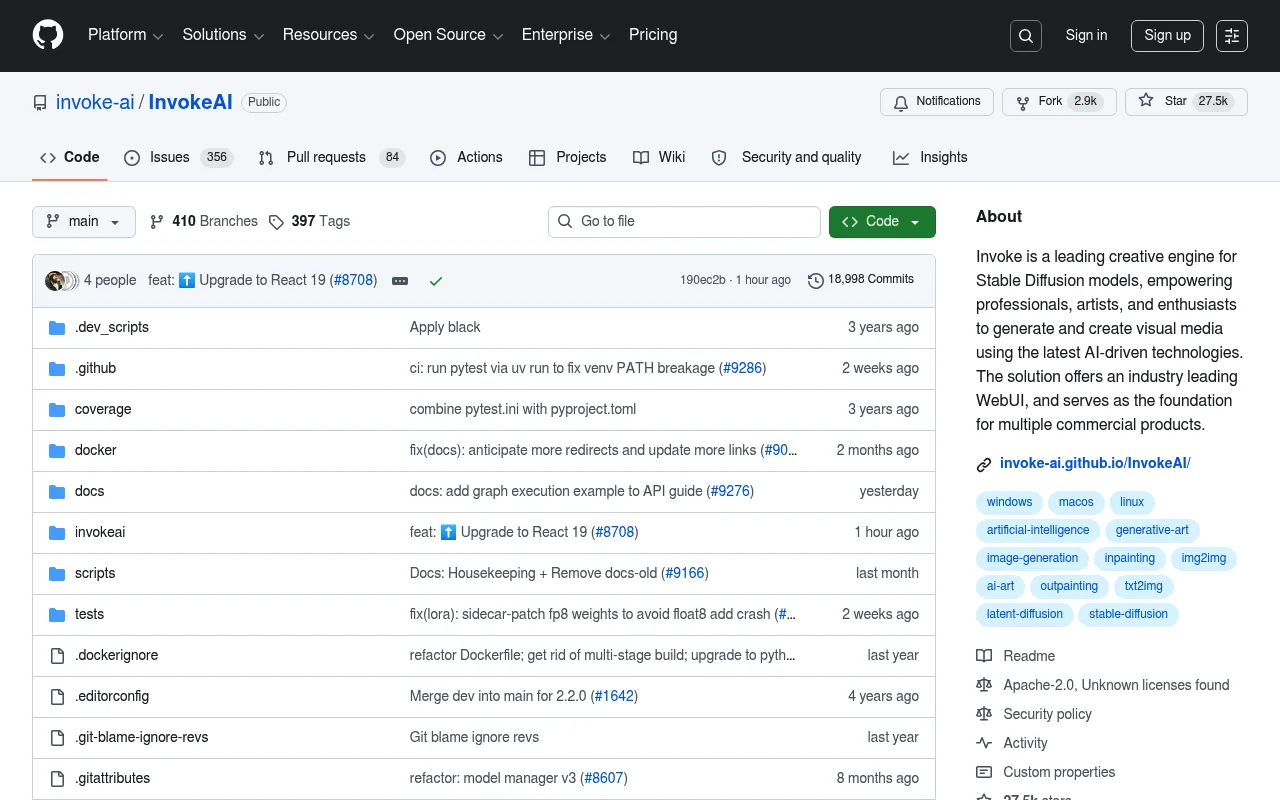
Task: Click the contributor avatars stack
Action: point(61,281)
